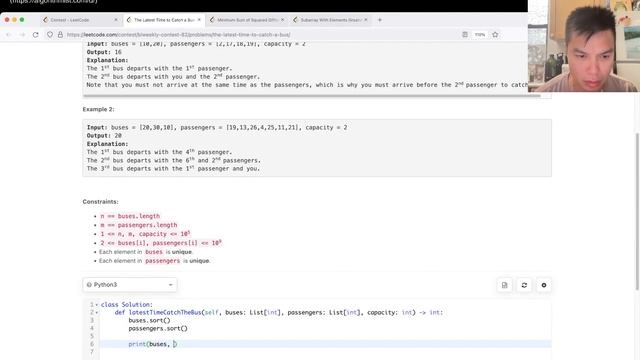Click the browser forward arrow
The height and width of the screenshot is (360, 640).
tap(22, 35)
